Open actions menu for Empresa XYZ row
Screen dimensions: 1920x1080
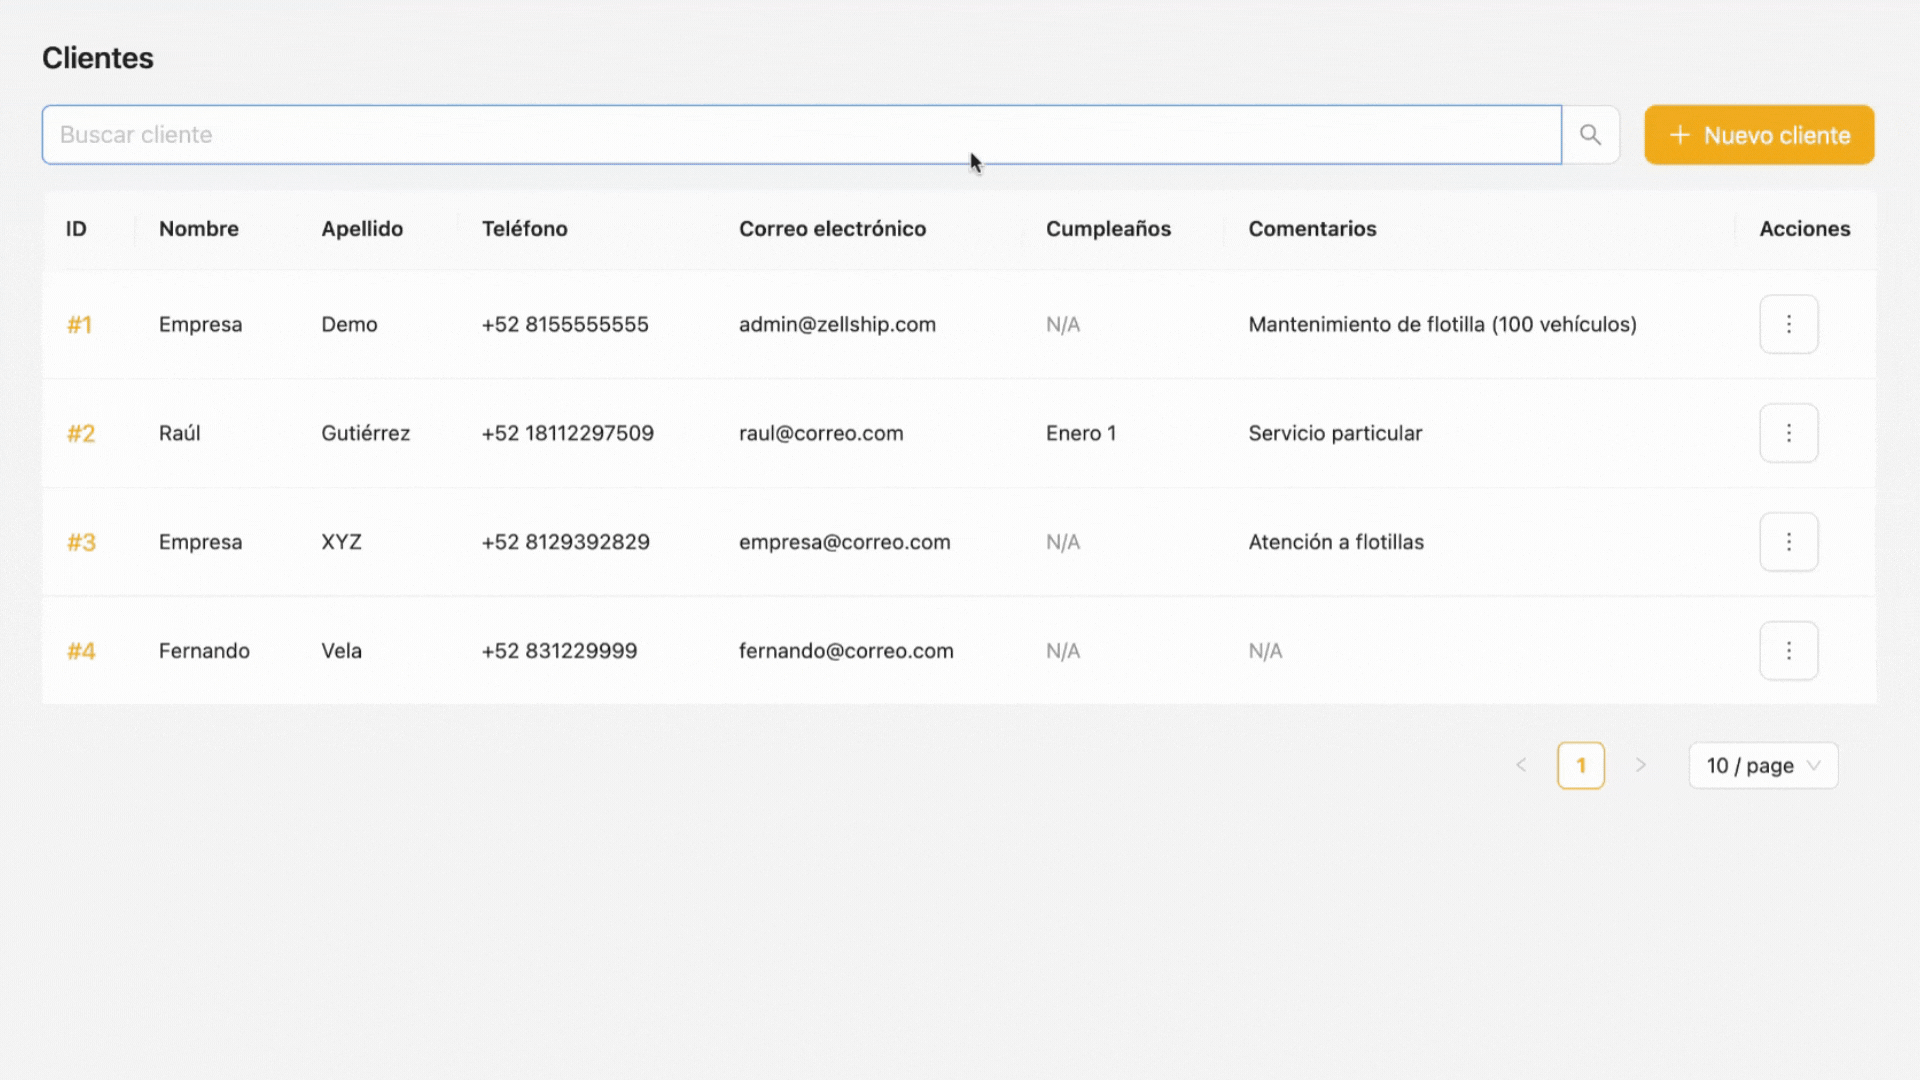point(1788,542)
